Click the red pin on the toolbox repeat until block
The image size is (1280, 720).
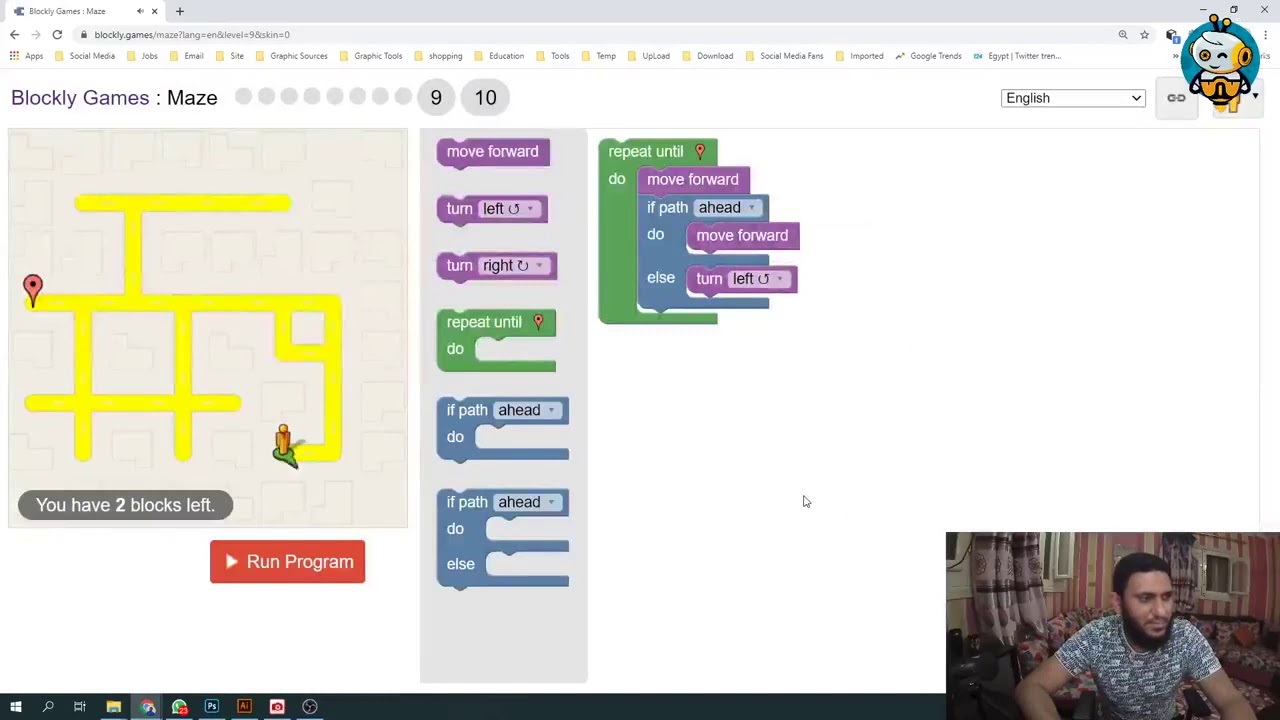(538, 321)
